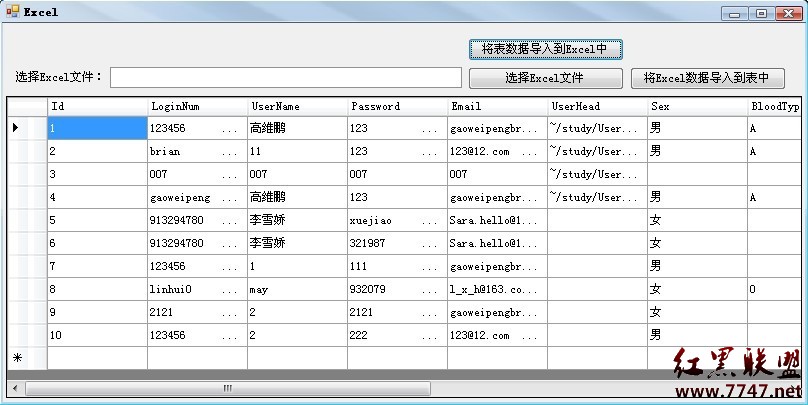Select Password cell 'xuejiao'
The image size is (808, 405).
[x=397, y=220]
